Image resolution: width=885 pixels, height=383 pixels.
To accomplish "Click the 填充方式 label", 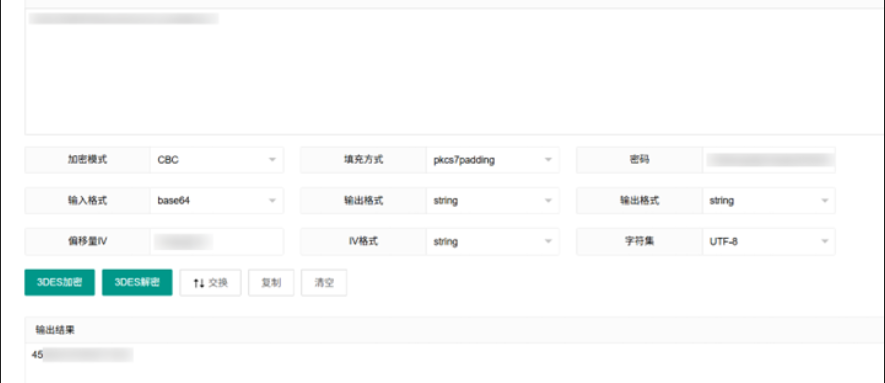I will tap(363, 160).
